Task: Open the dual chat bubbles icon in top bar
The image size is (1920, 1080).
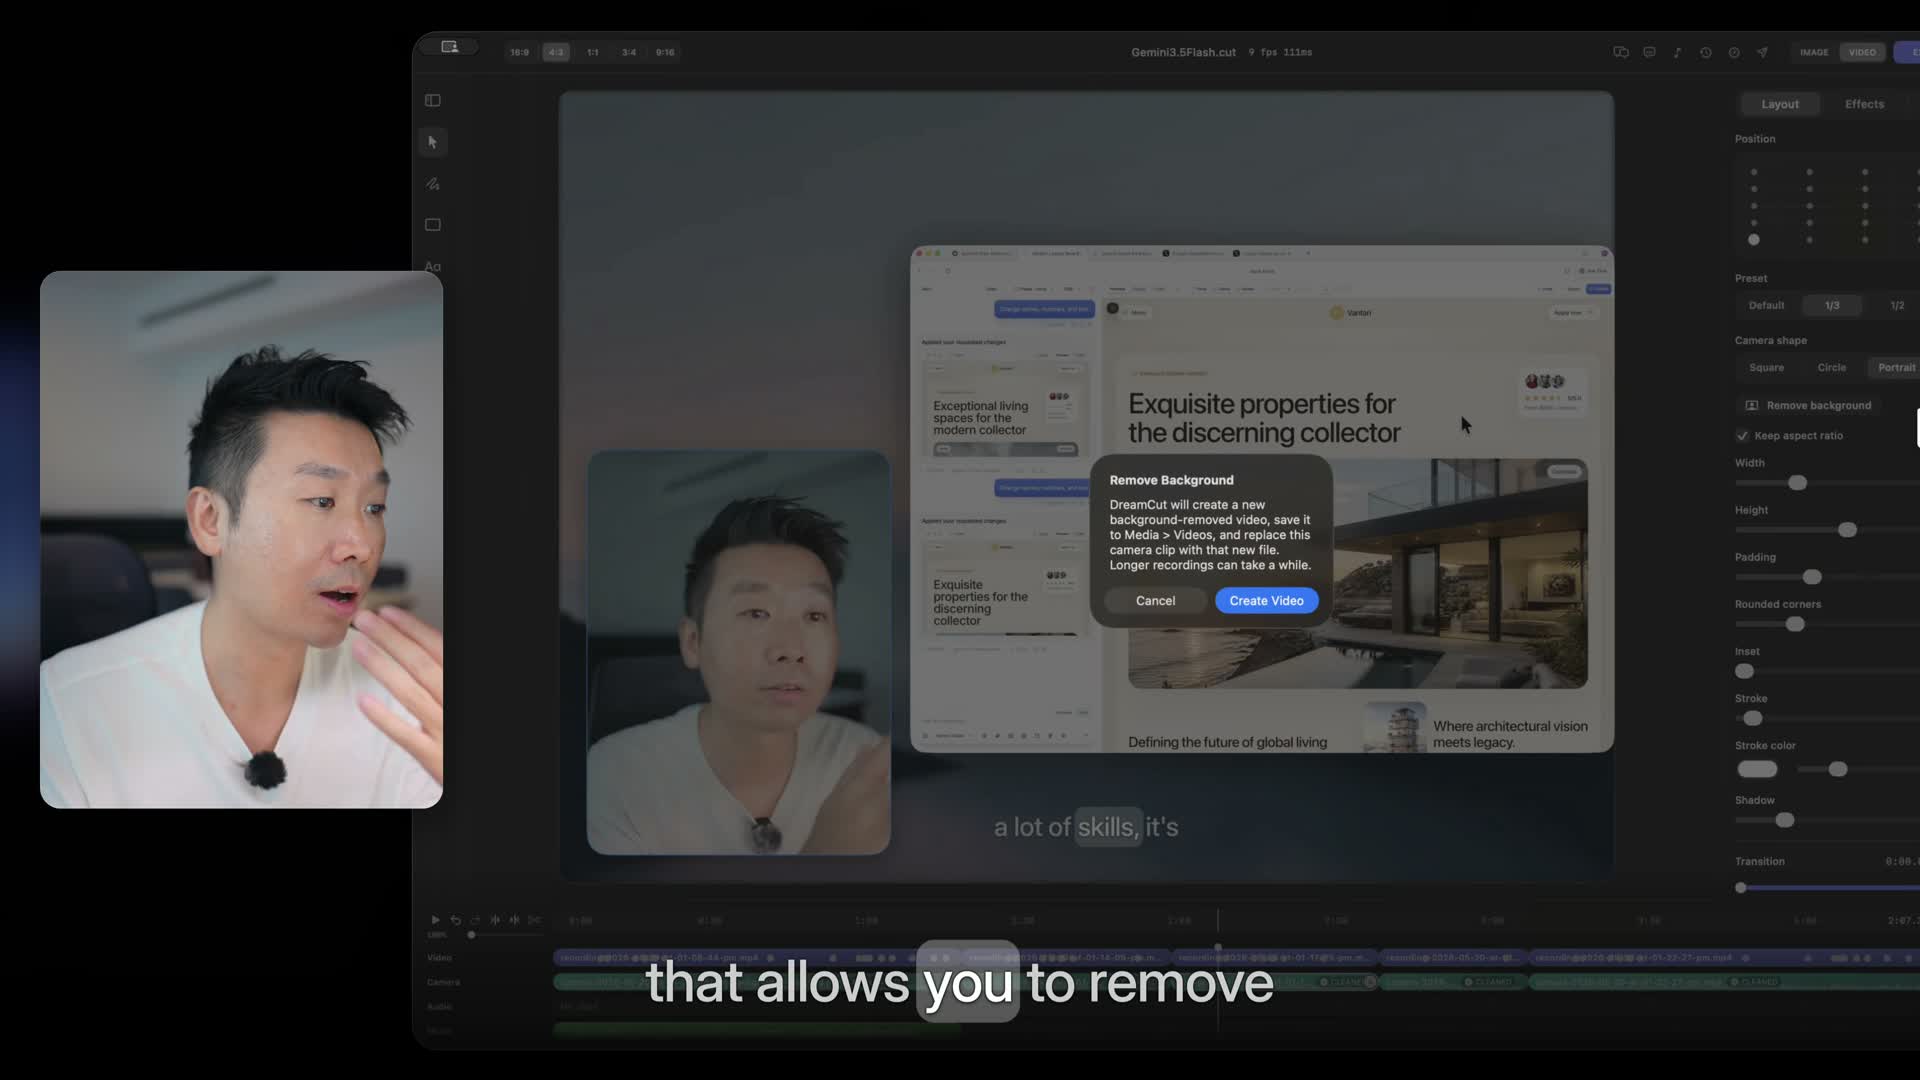Action: (1621, 52)
